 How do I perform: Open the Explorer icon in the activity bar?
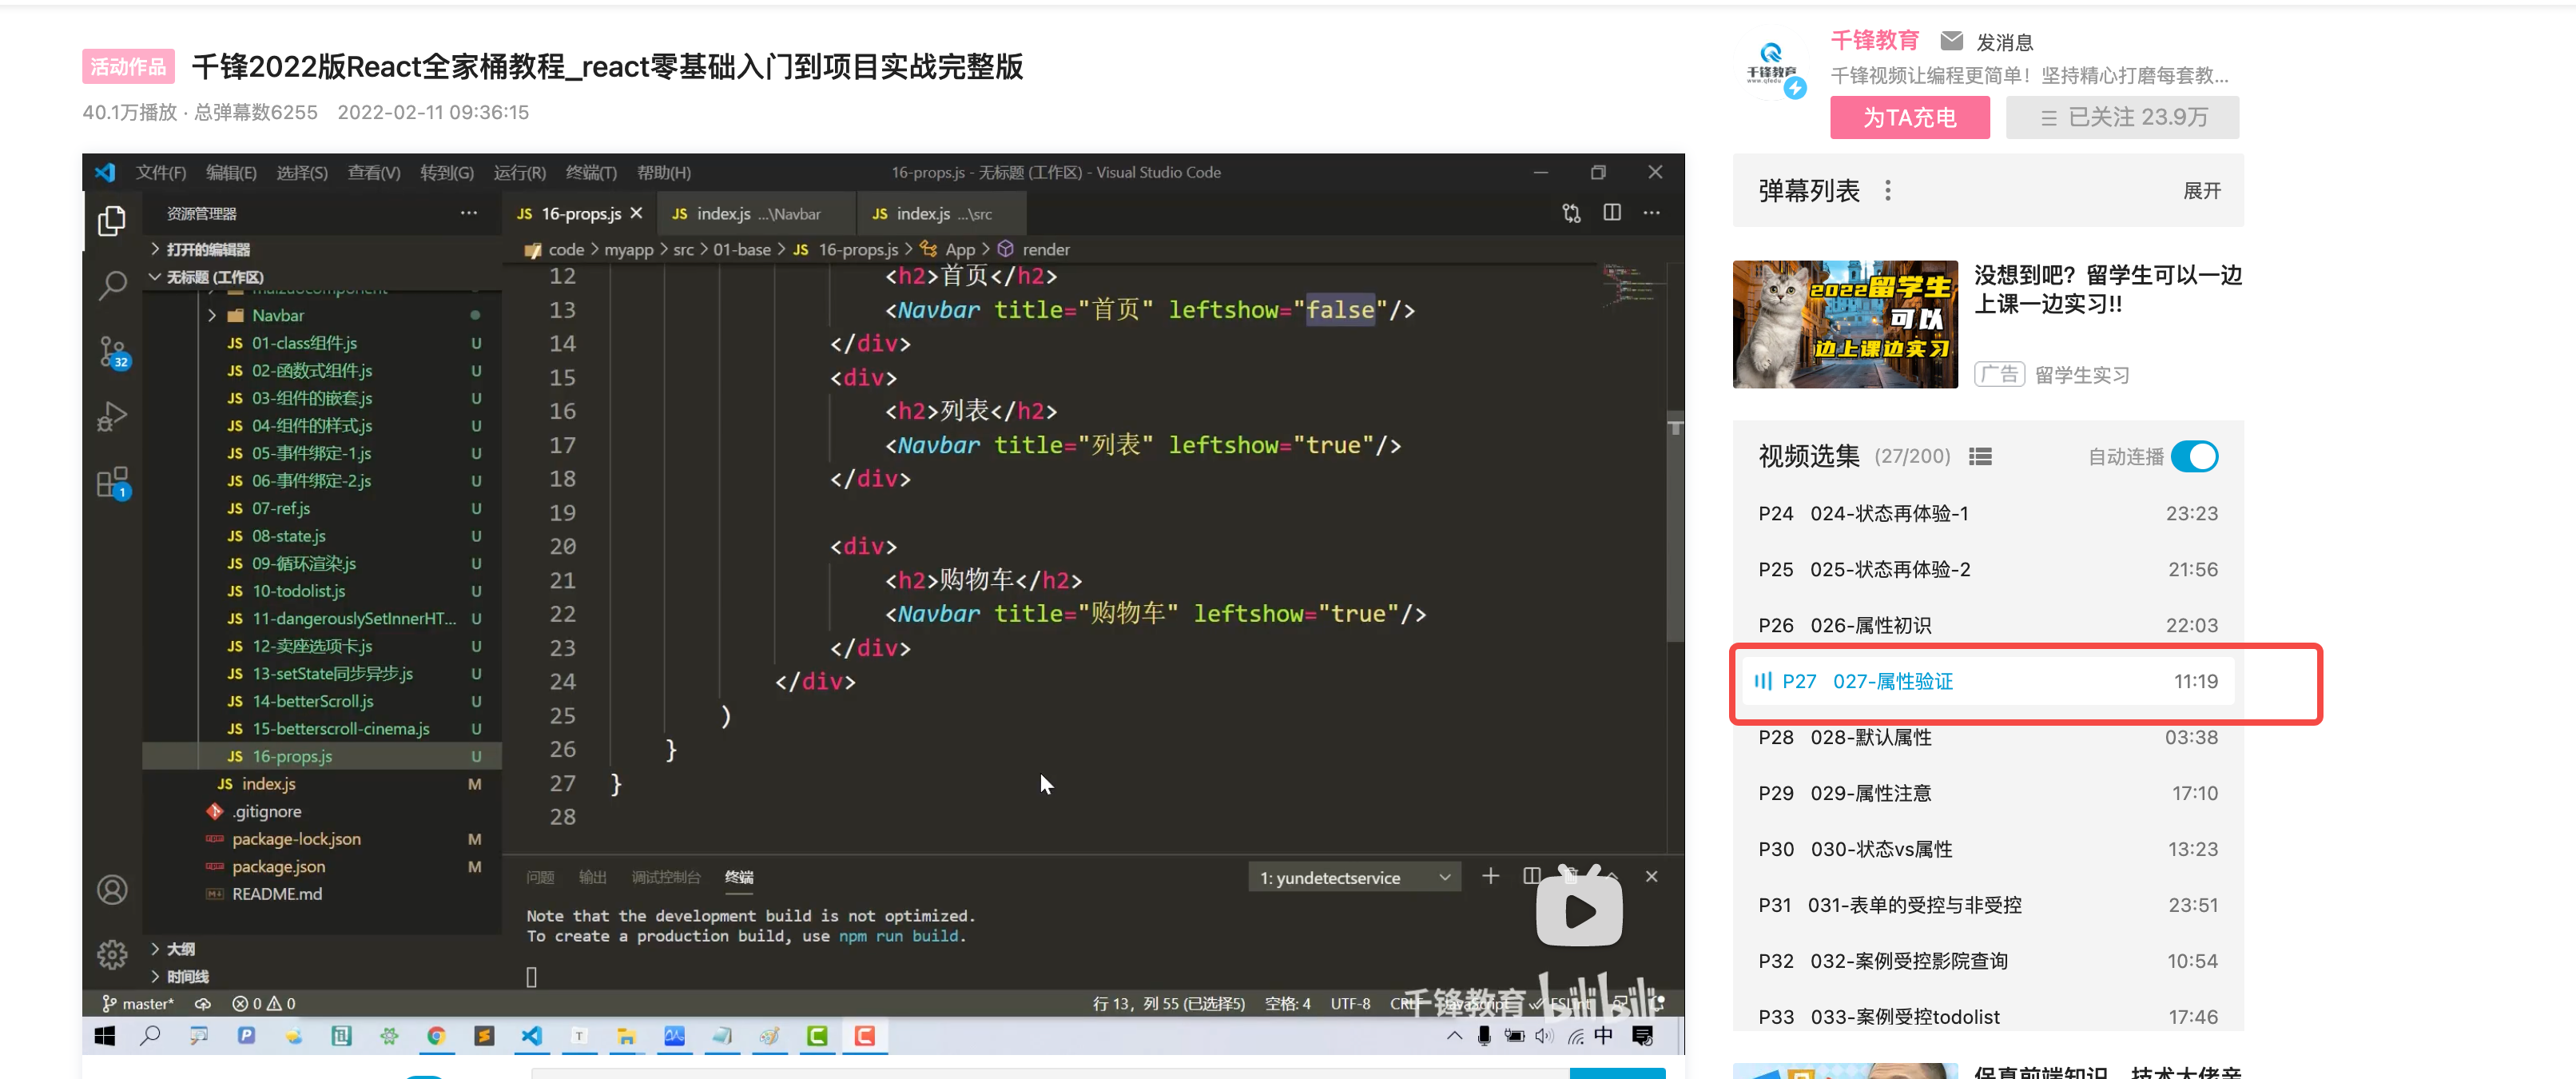coord(112,221)
